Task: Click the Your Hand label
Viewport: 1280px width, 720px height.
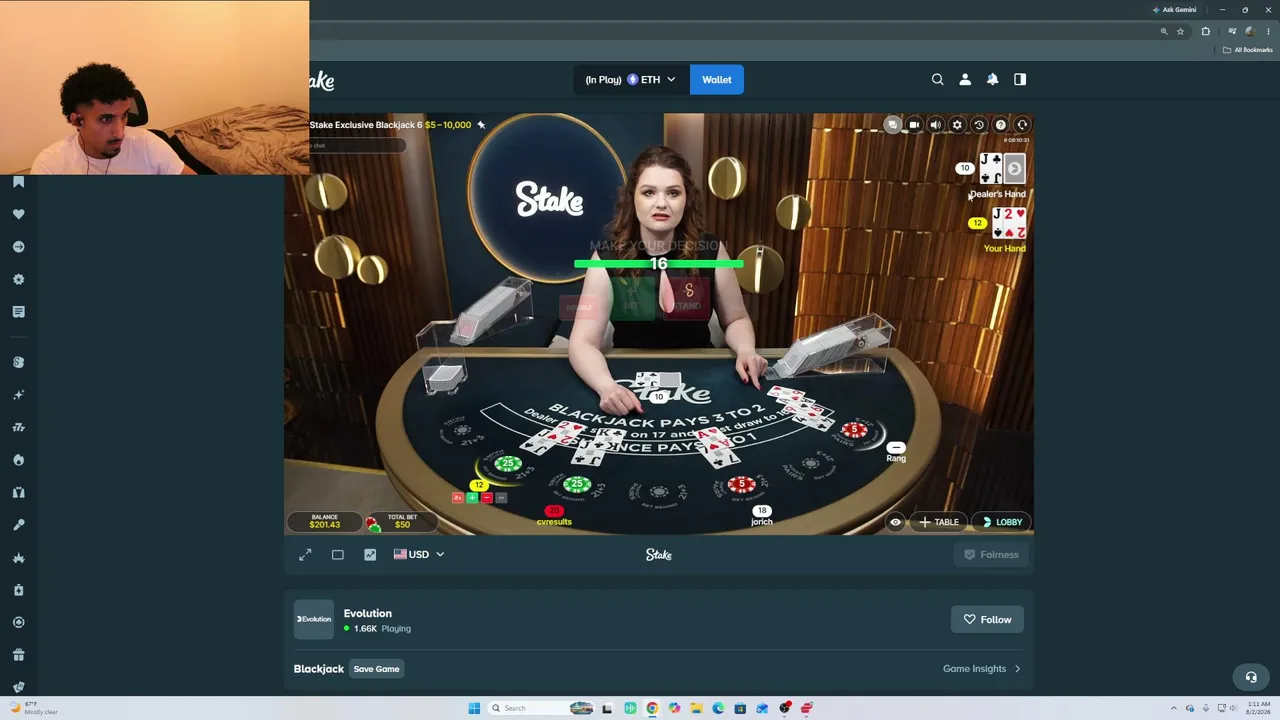Action: (x=1005, y=248)
